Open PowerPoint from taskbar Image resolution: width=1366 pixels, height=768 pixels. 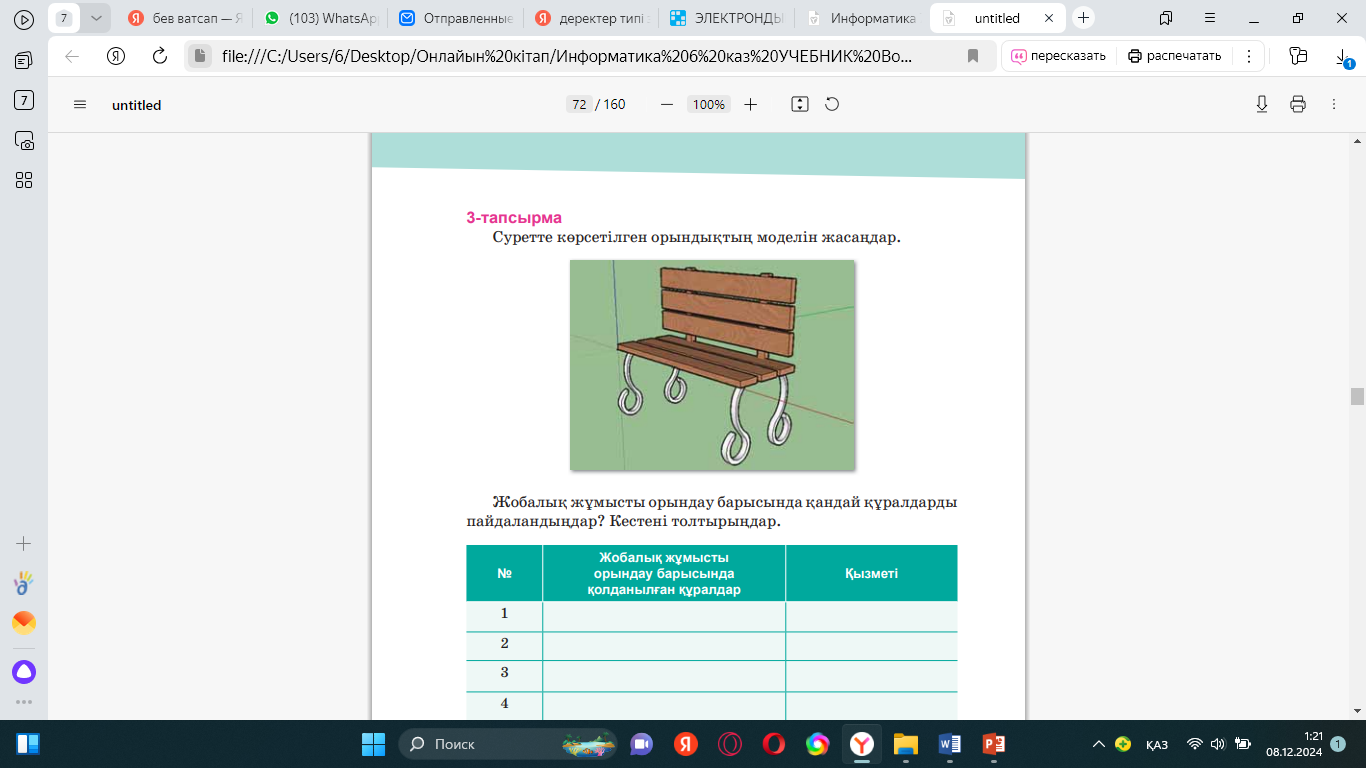click(x=993, y=744)
